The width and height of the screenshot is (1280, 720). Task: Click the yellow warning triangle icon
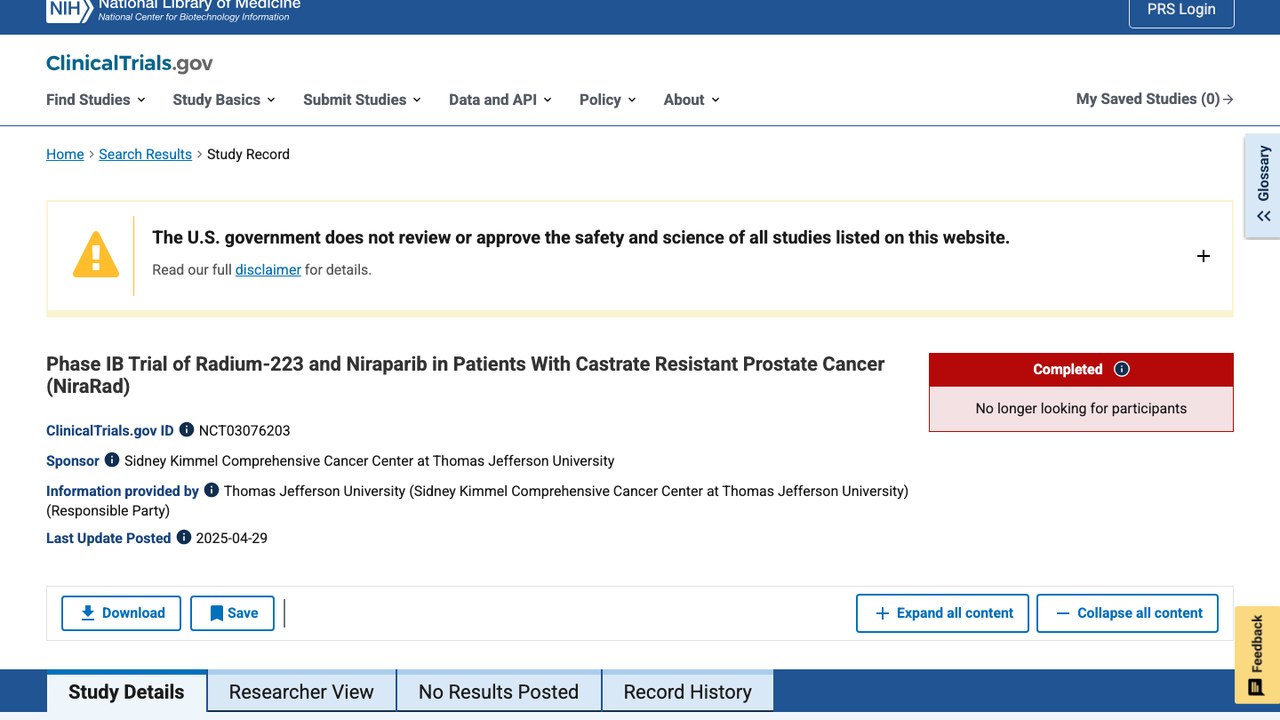(x=96, y=255)
